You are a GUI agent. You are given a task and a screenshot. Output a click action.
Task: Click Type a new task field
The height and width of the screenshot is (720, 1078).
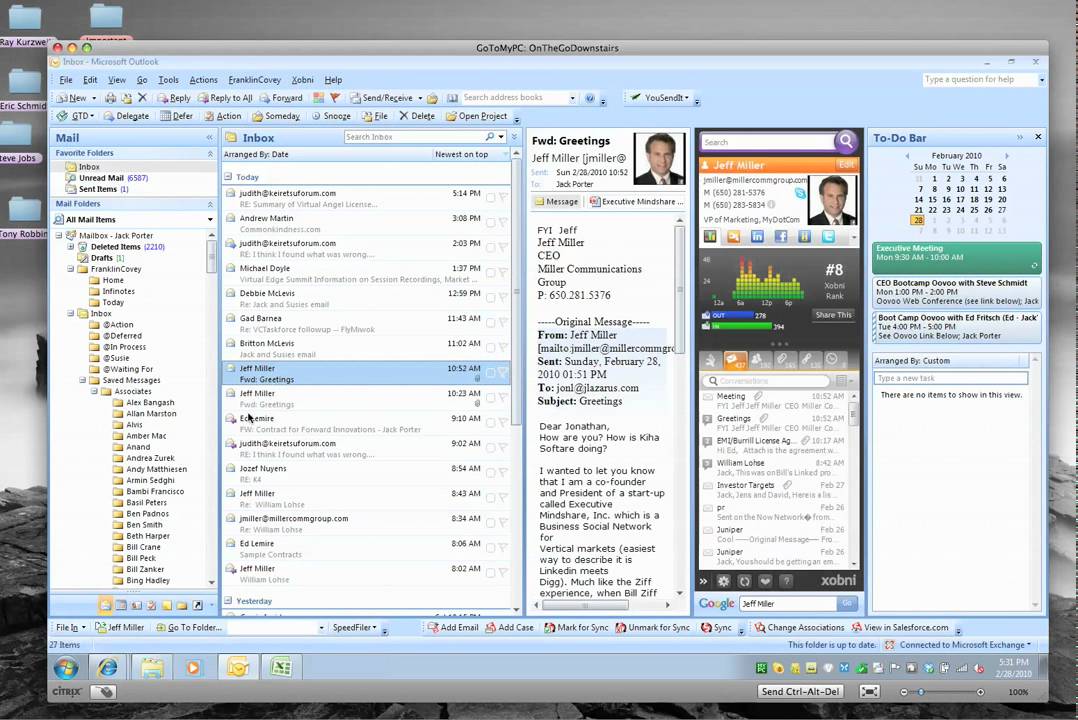tap(951, 378)
